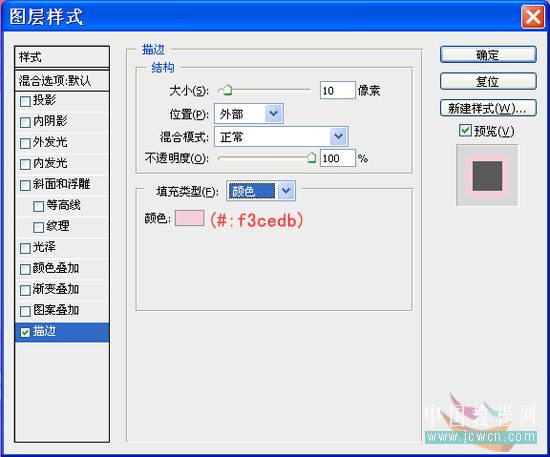Tick the 颜色叠加 checkbox

click(25, 269)
